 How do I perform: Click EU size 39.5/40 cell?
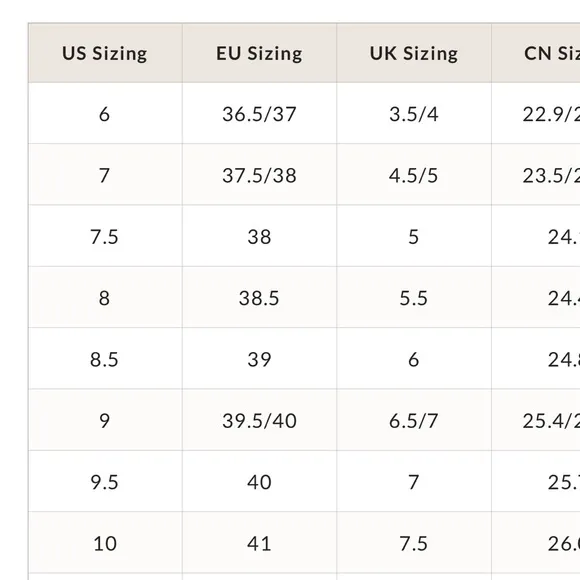coord(259,420)
